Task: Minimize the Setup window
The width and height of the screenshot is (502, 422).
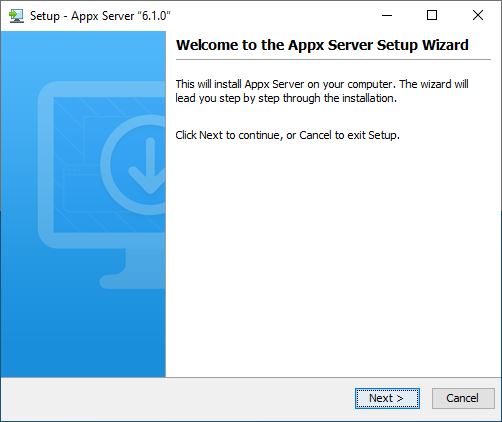Action: coord(387,15)
